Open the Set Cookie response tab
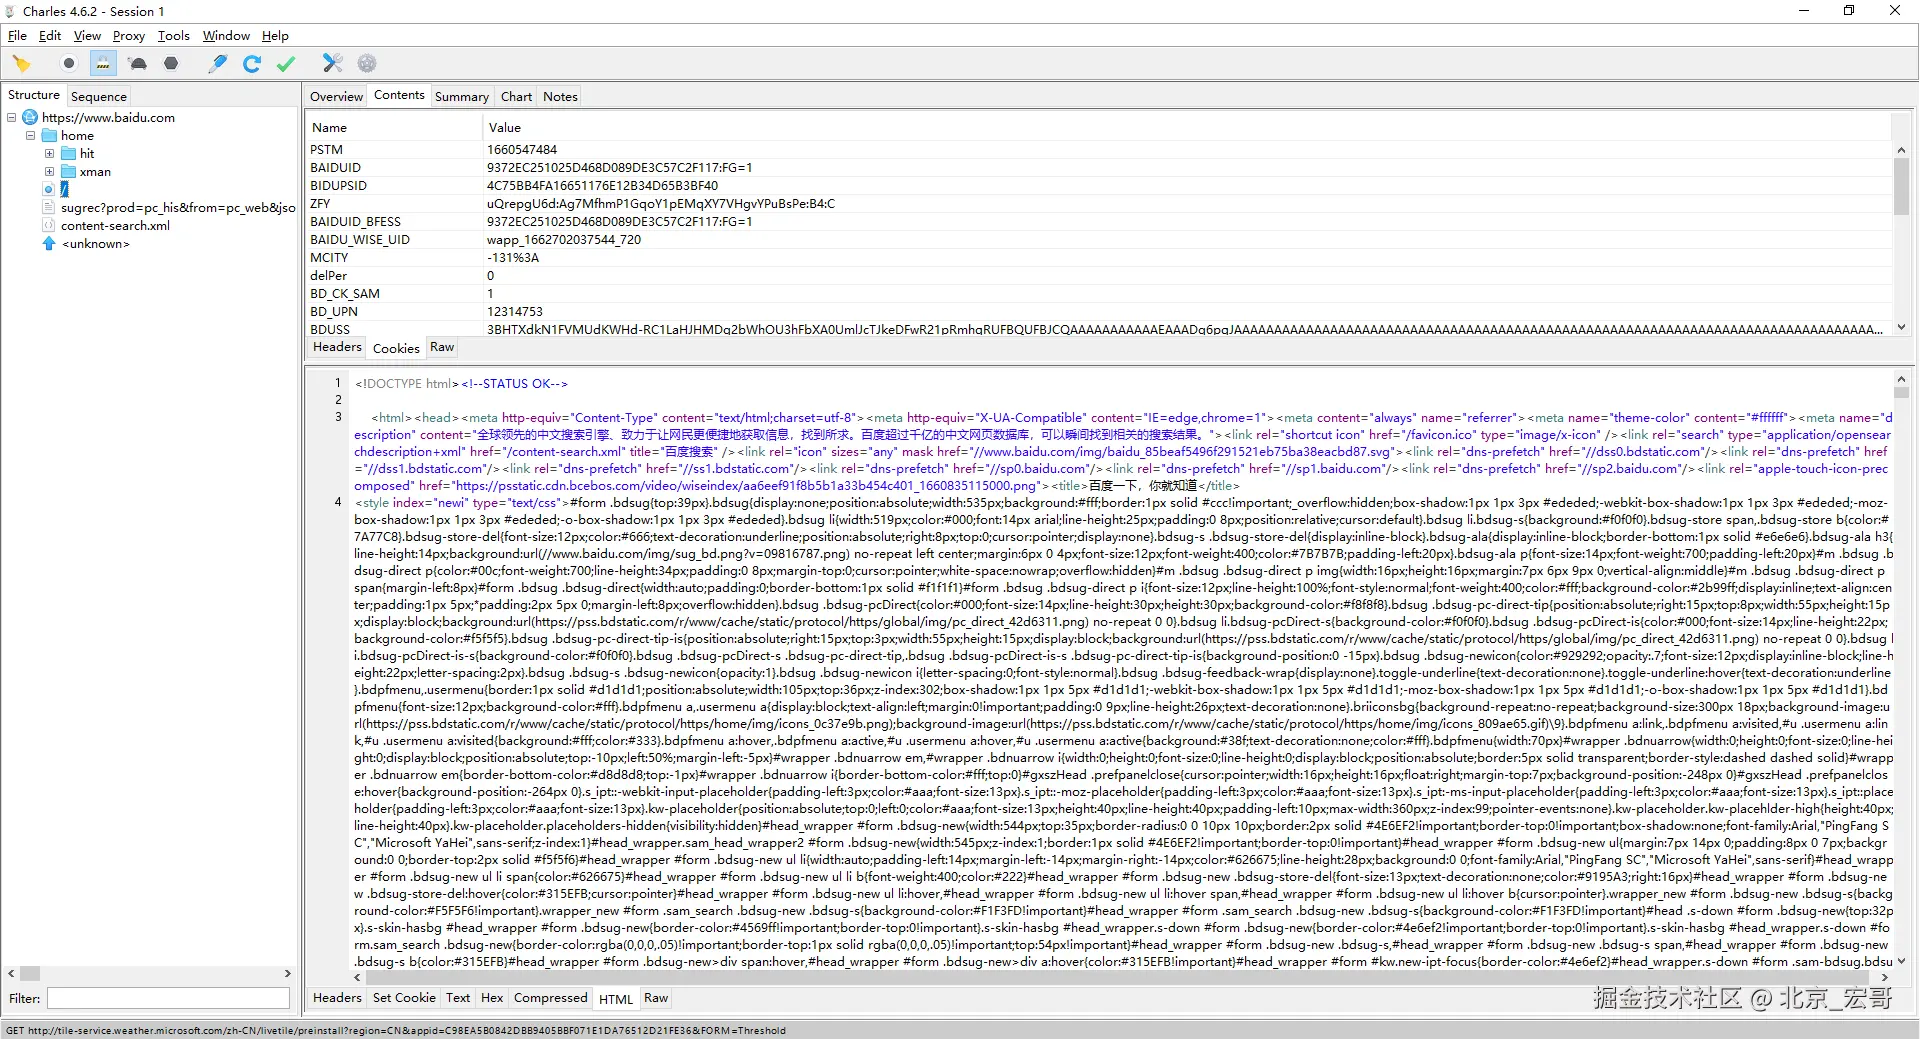1920x1039 pixels. [x=404, y=998]
